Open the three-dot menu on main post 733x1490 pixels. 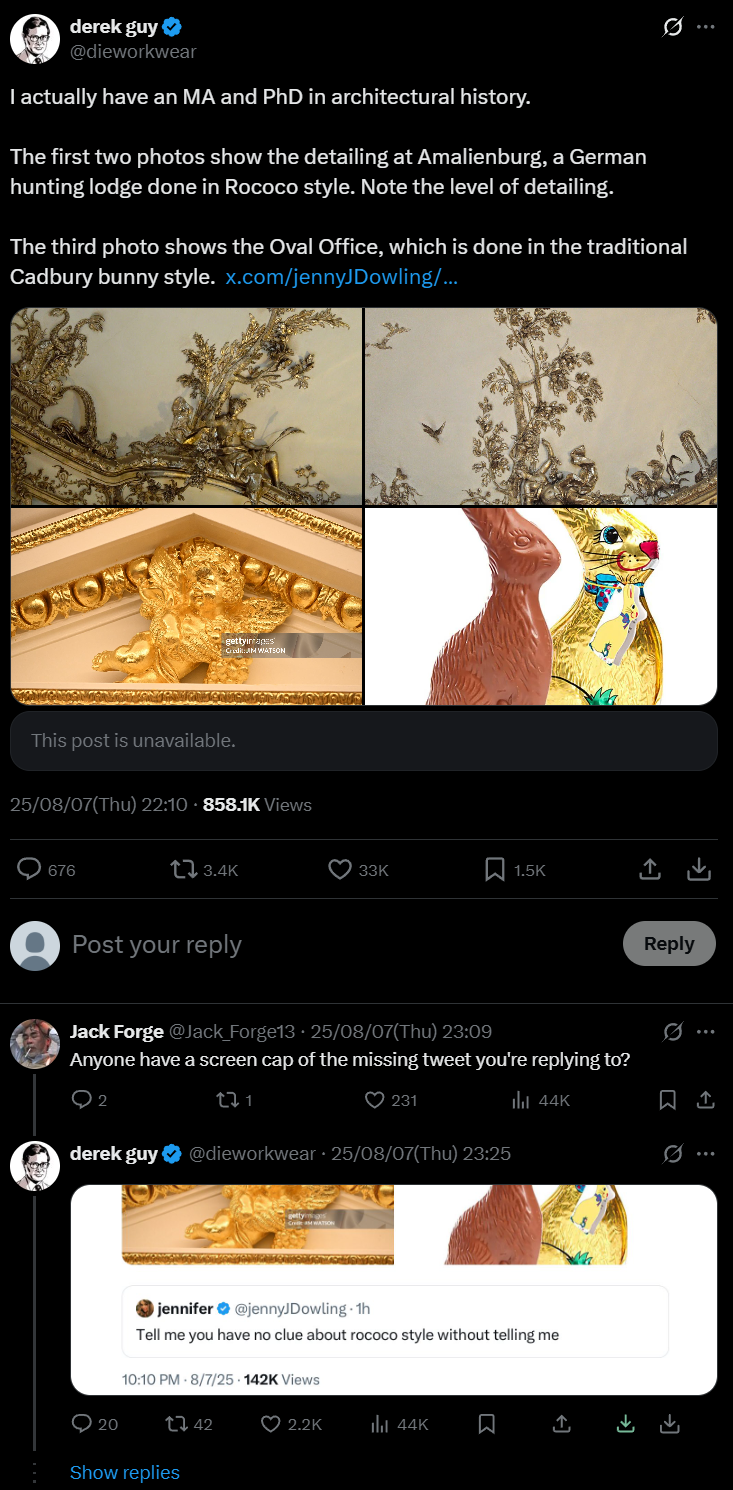pyautogui.click(x=706, y=27)
